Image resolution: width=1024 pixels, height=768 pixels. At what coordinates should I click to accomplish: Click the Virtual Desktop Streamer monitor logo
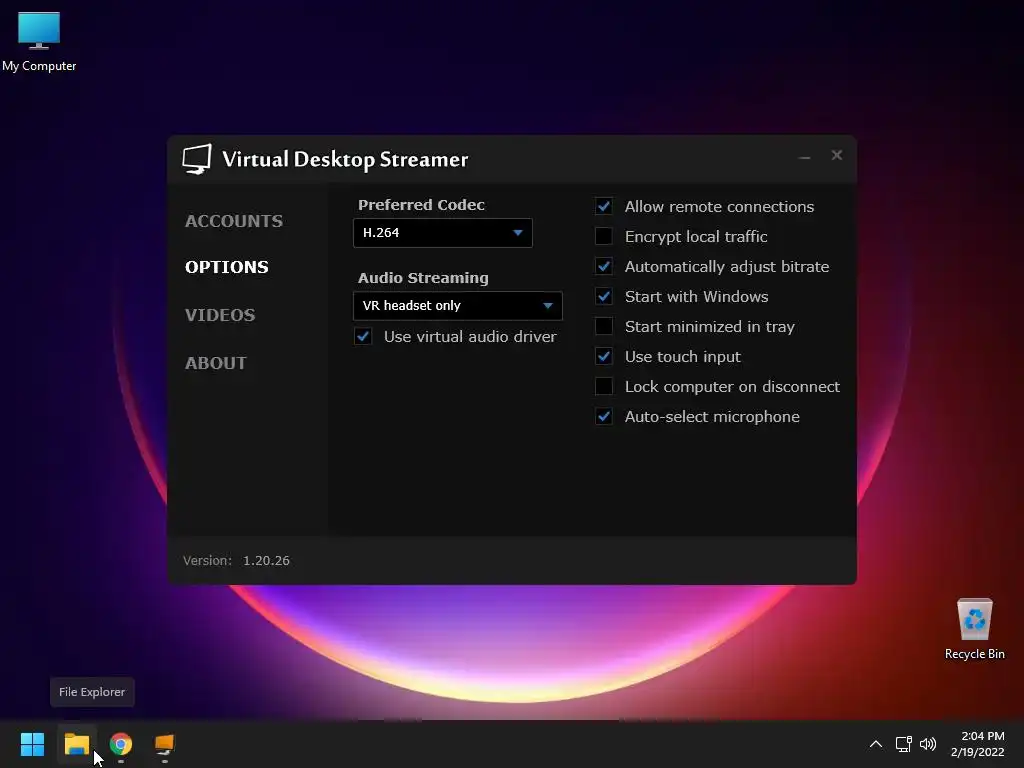click(x=197, y=159)
